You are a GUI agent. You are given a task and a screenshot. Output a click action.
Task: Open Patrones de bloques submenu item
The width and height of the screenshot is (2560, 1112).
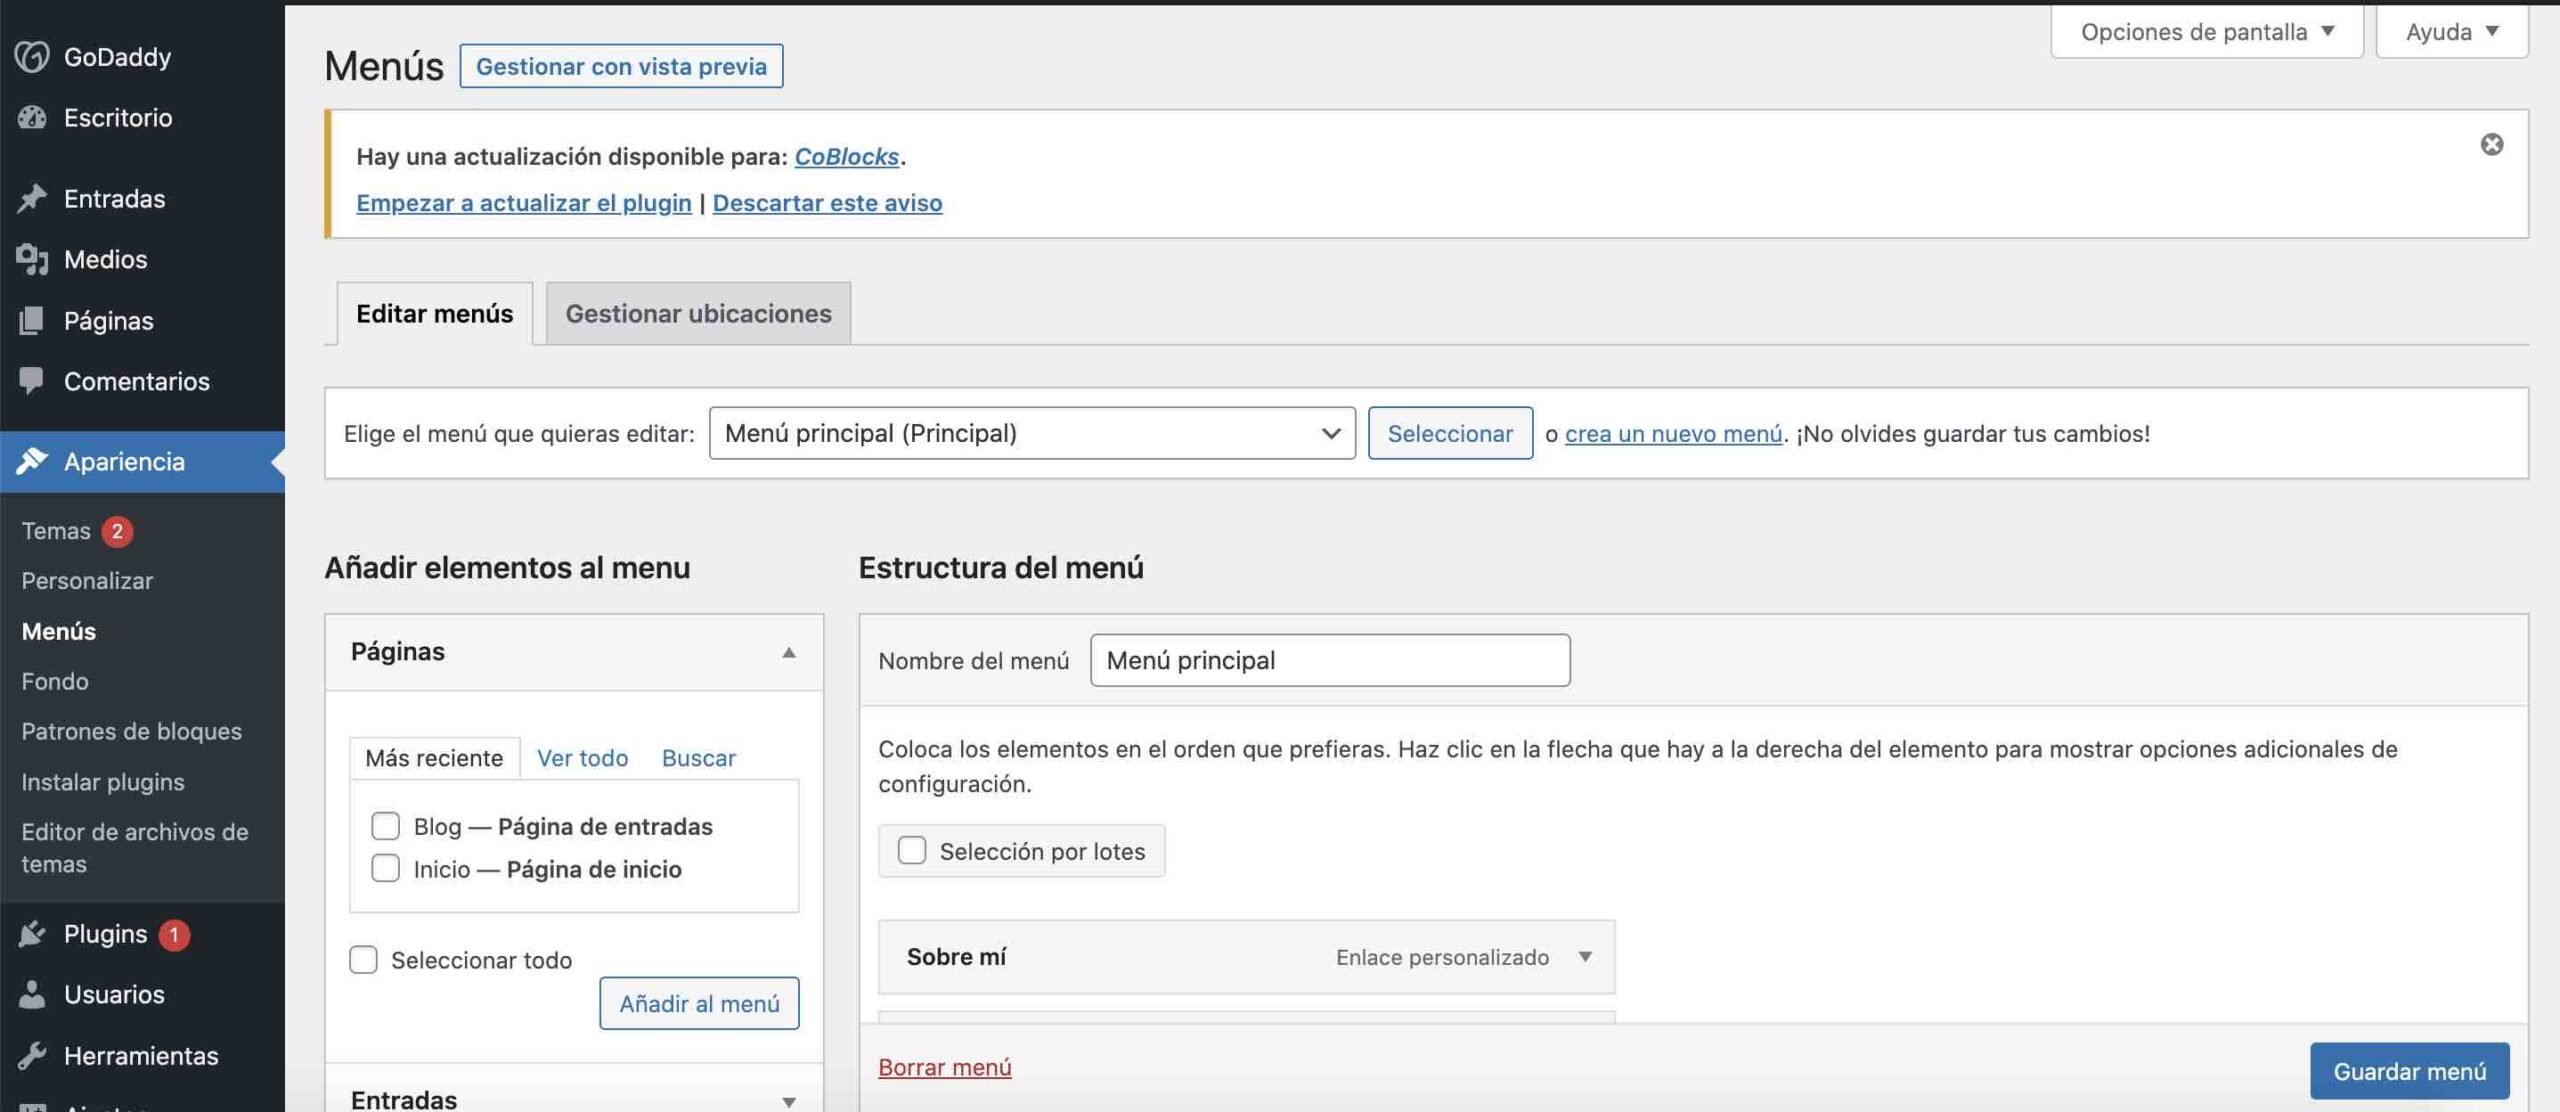(x=131, y=731)
